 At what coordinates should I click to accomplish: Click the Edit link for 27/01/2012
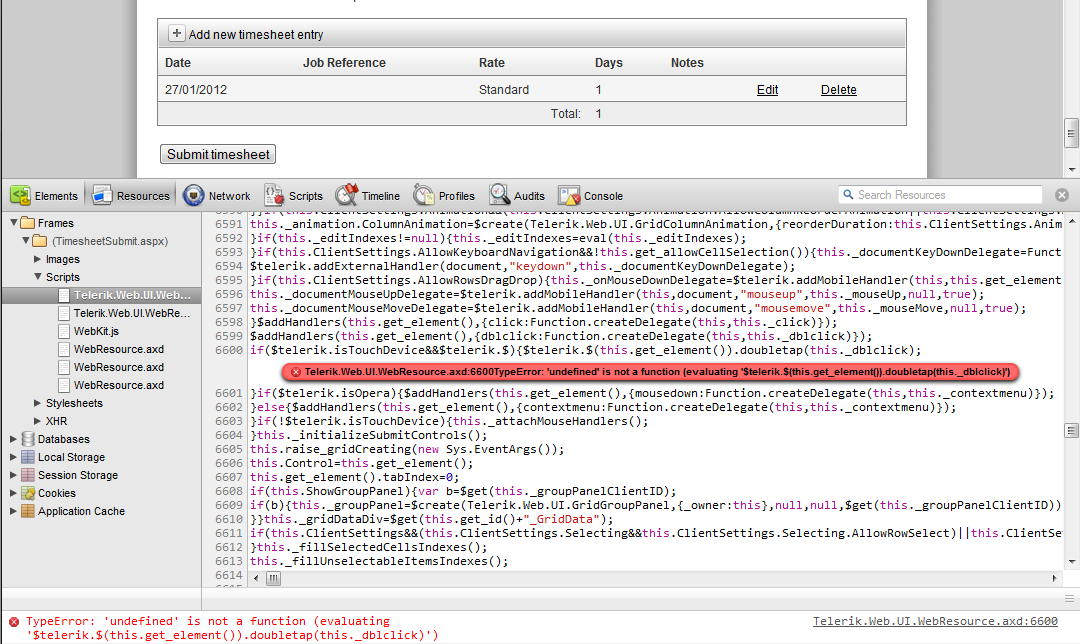pyautogui.click(x=767, y=90)
